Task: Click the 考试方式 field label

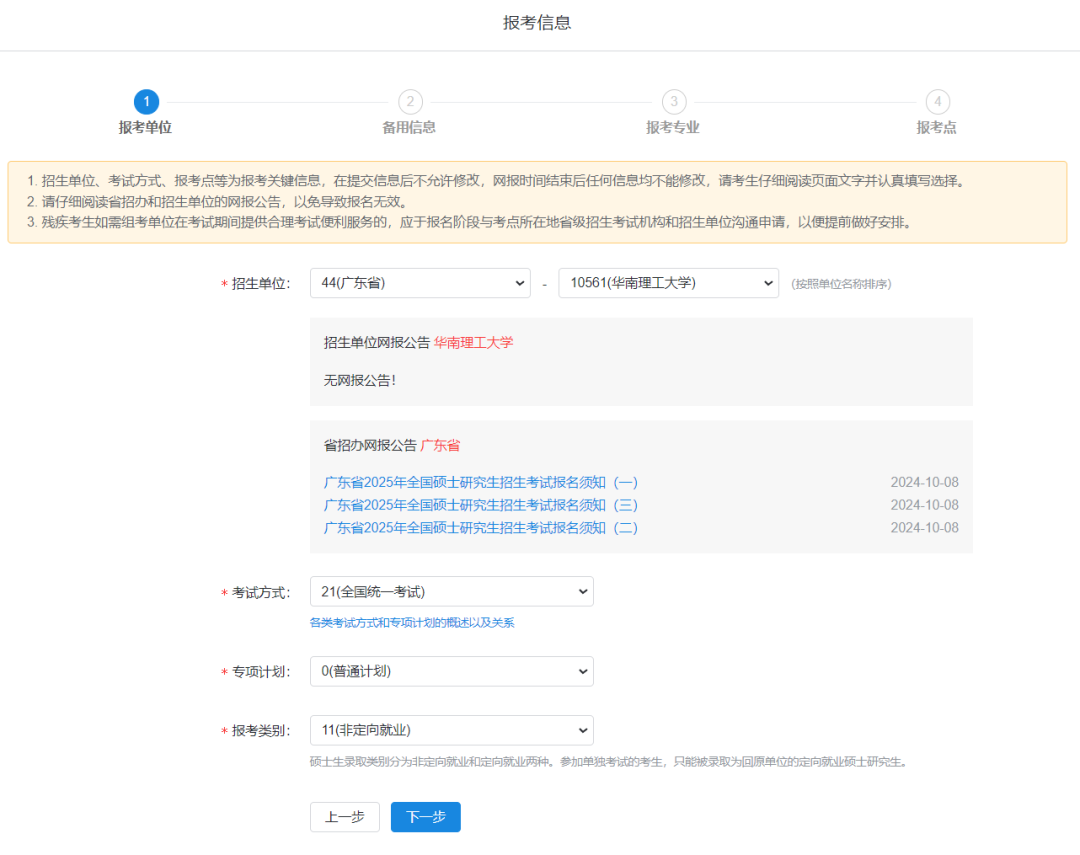Action: coord(260,593)
